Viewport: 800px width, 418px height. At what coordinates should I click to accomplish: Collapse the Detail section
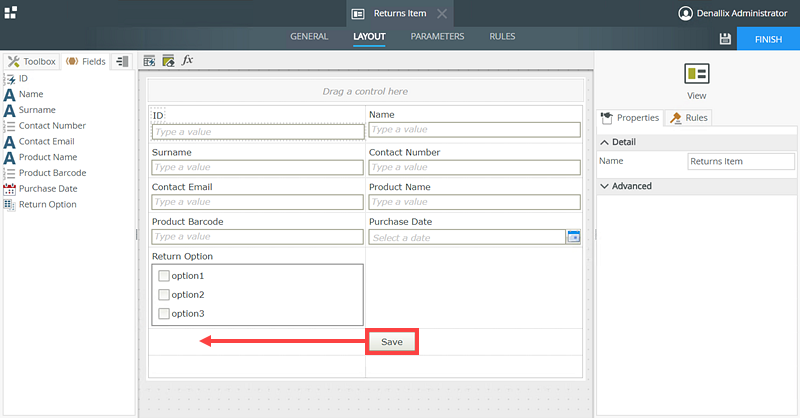tap(605, 142)
